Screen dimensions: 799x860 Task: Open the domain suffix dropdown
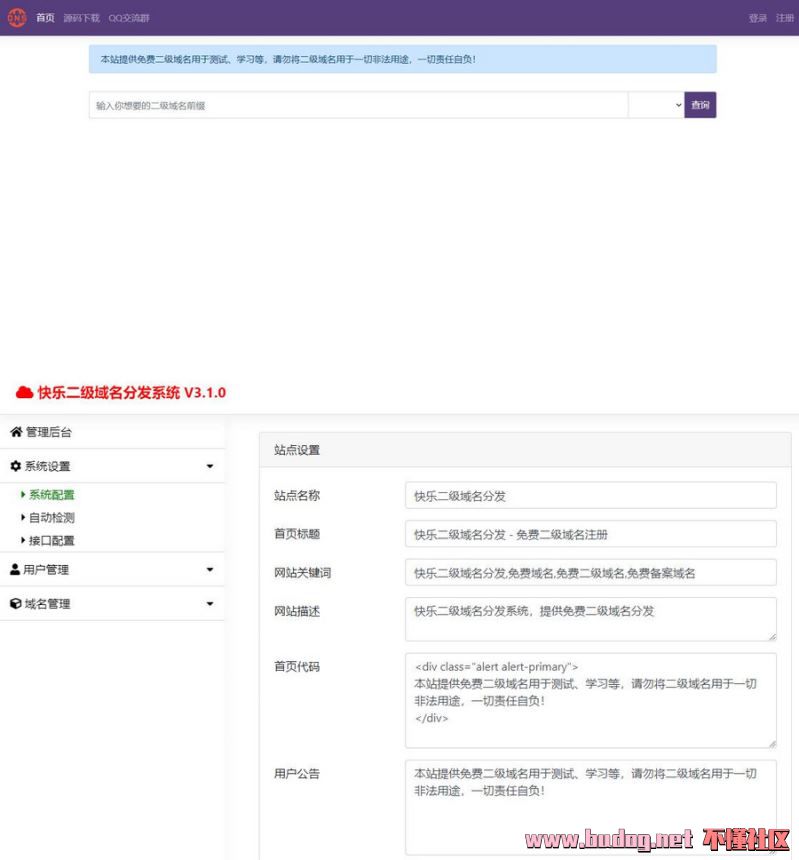(x=655, y=105)
